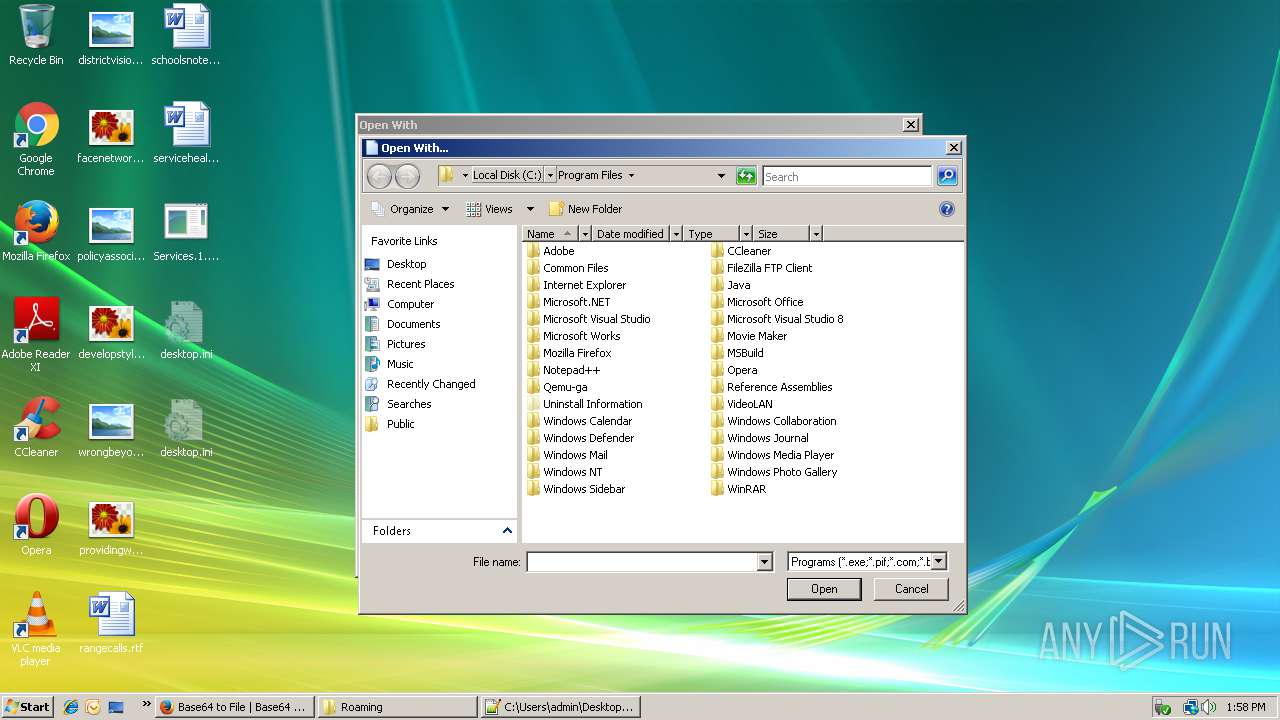The width and height of the screenshot is (1280, 720).
Task: Click the green Refresh button beside address bar
Action: [746, 176]
